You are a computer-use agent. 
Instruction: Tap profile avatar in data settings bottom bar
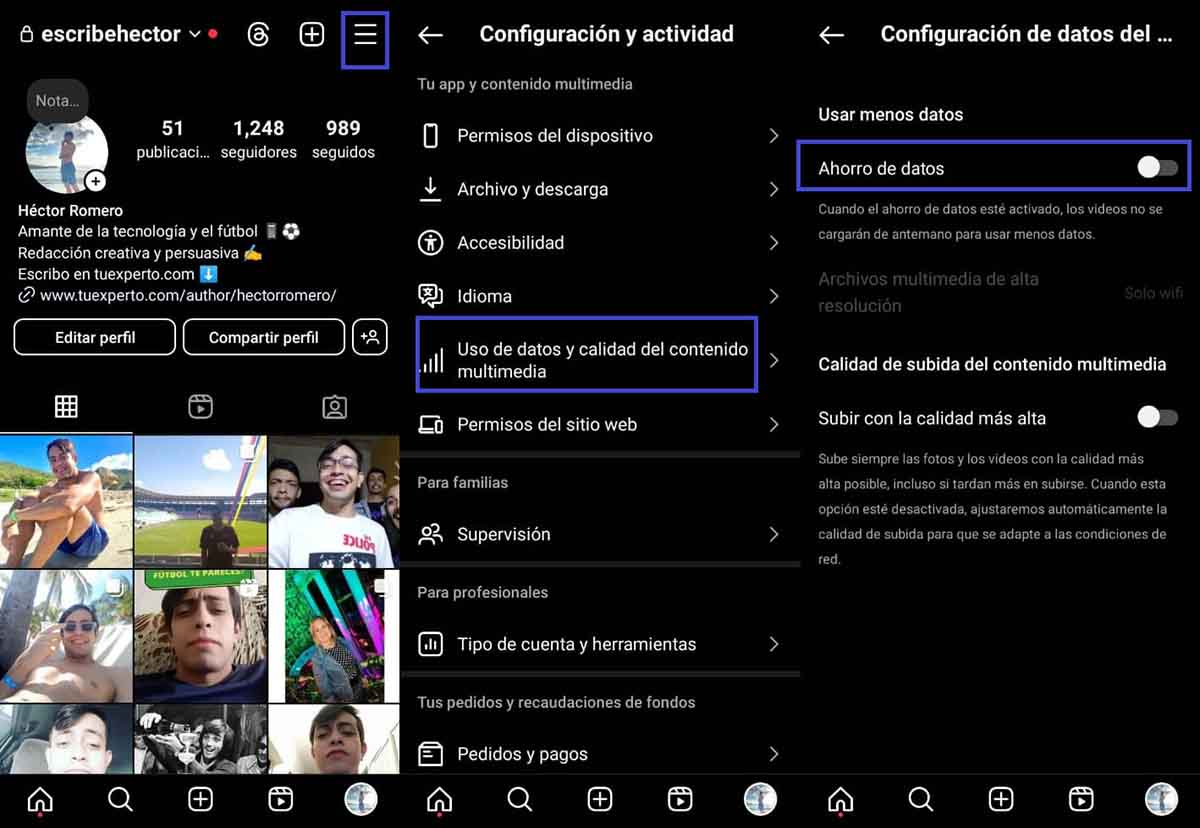point(1161,799)
